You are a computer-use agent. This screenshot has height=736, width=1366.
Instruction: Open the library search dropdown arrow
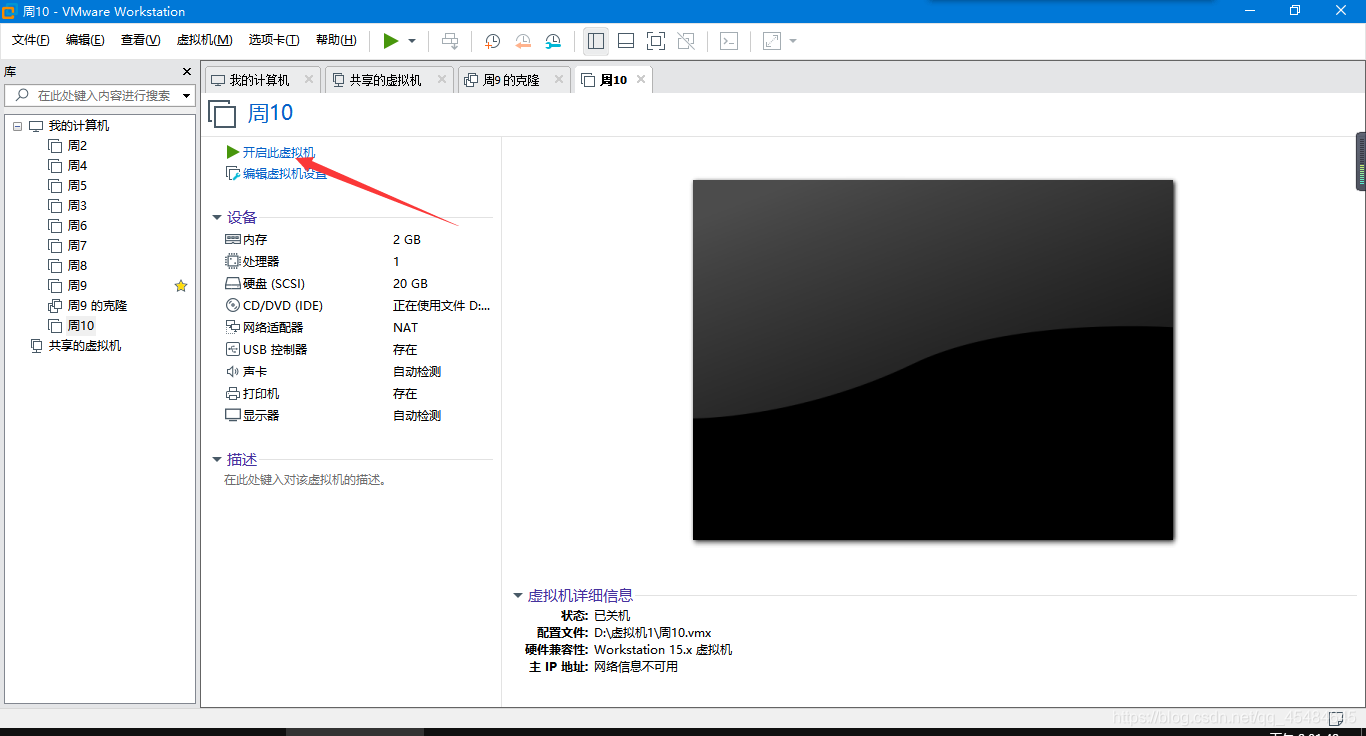186,96
